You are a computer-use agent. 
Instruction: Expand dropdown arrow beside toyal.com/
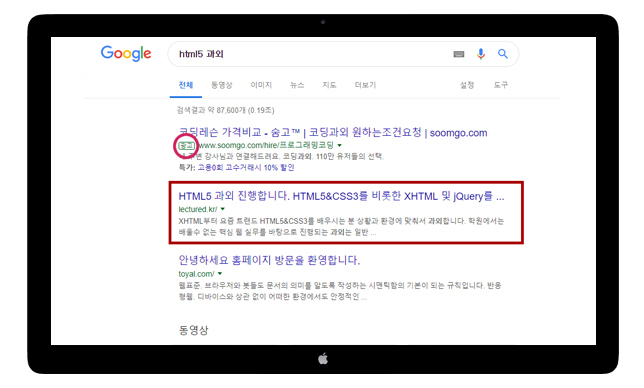point(220,273)
